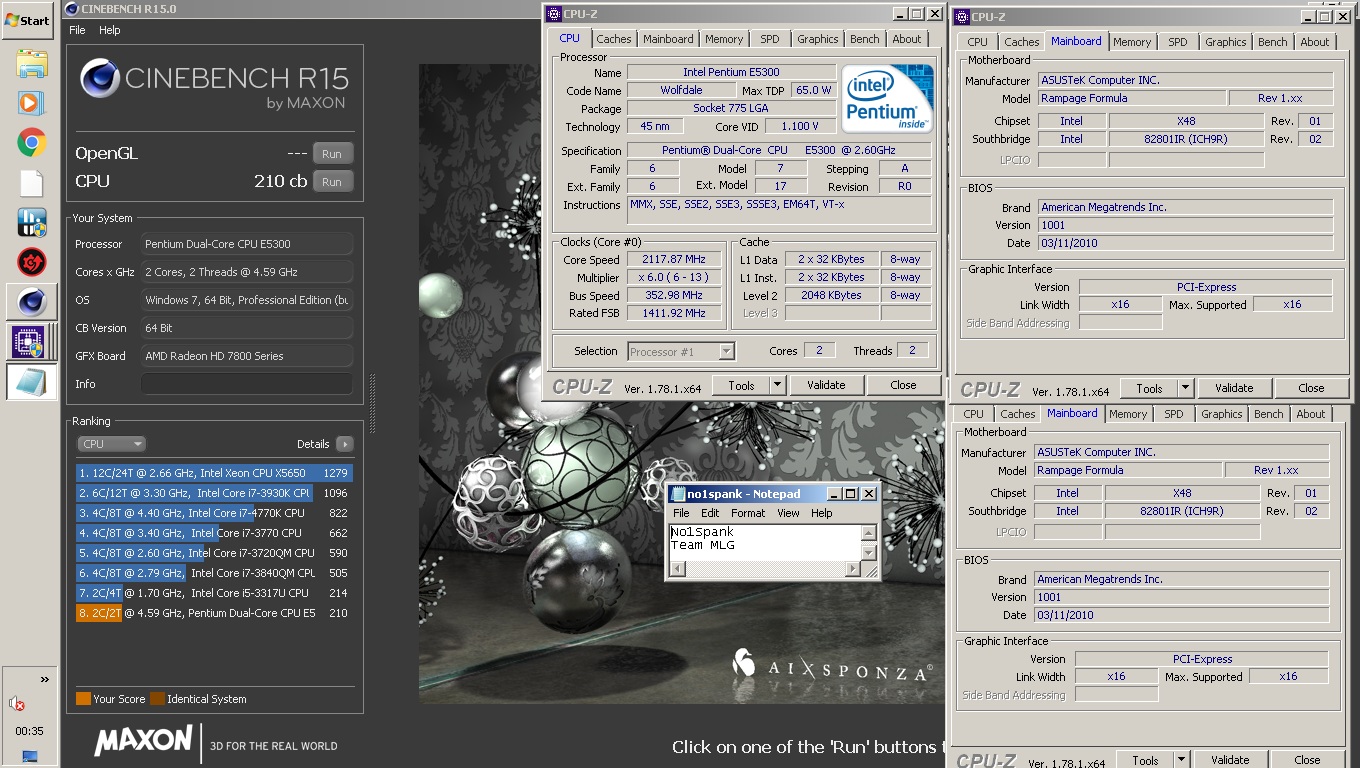Open About tab in CPU-Z CPU window

click(907, 39)
